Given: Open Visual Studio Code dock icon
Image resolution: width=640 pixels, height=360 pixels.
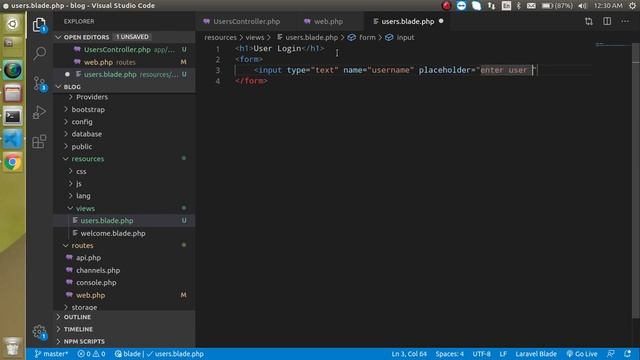Looking at the screenshot, I should (x=13, y=140).
